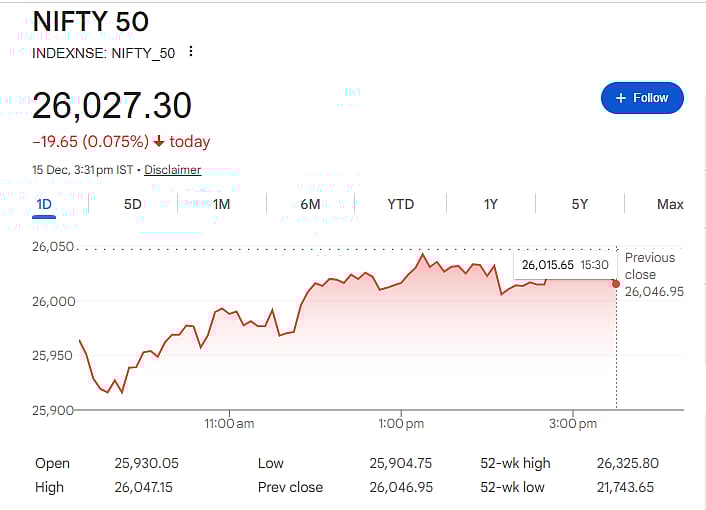
Task: Click the Follow button
Action: [642, 98]
